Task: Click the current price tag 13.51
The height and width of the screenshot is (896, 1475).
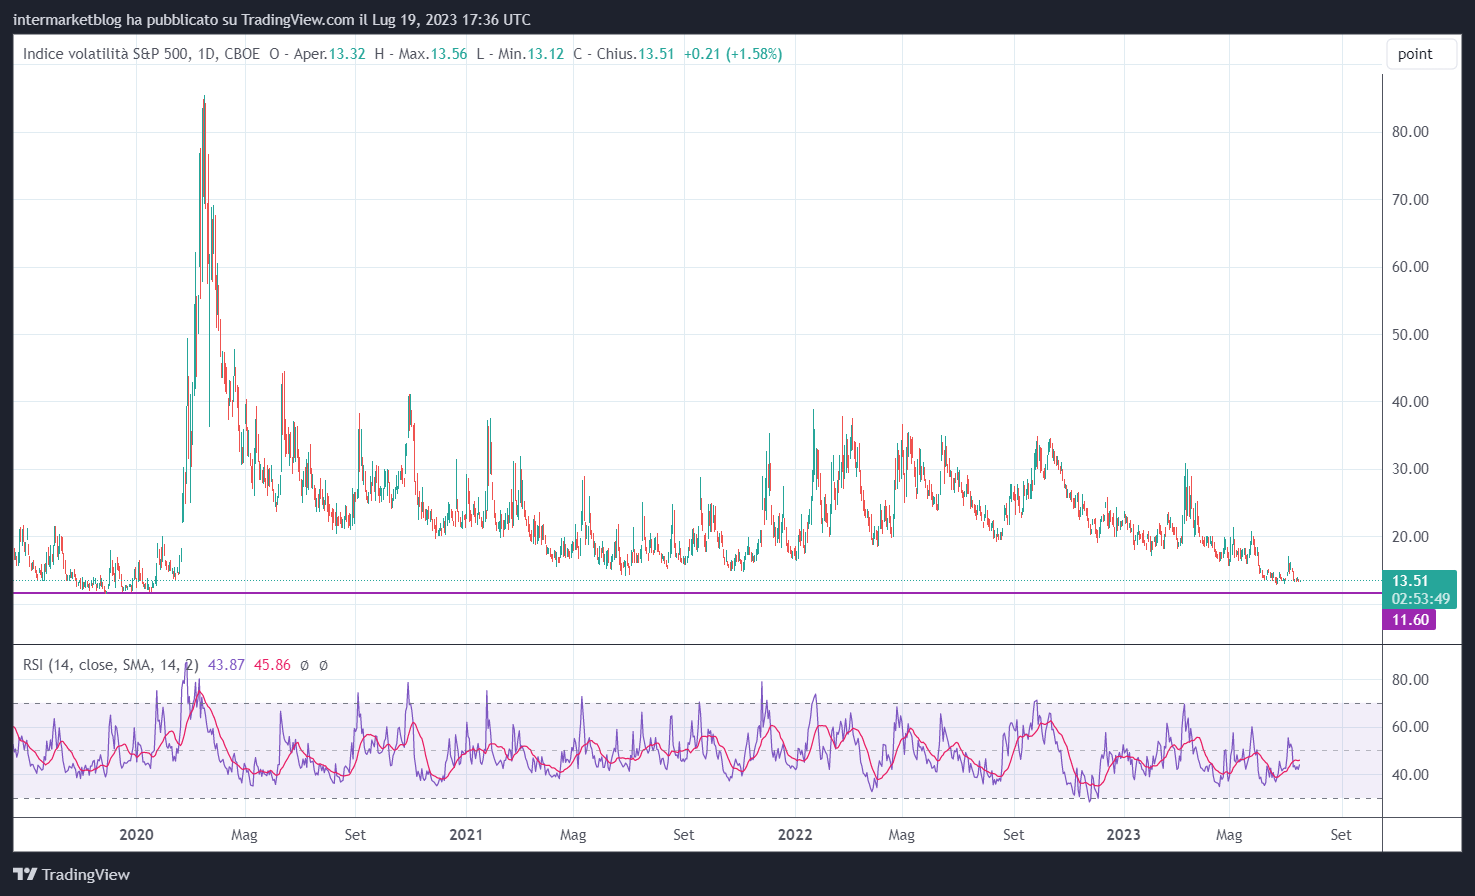Action: (1410, 581)
